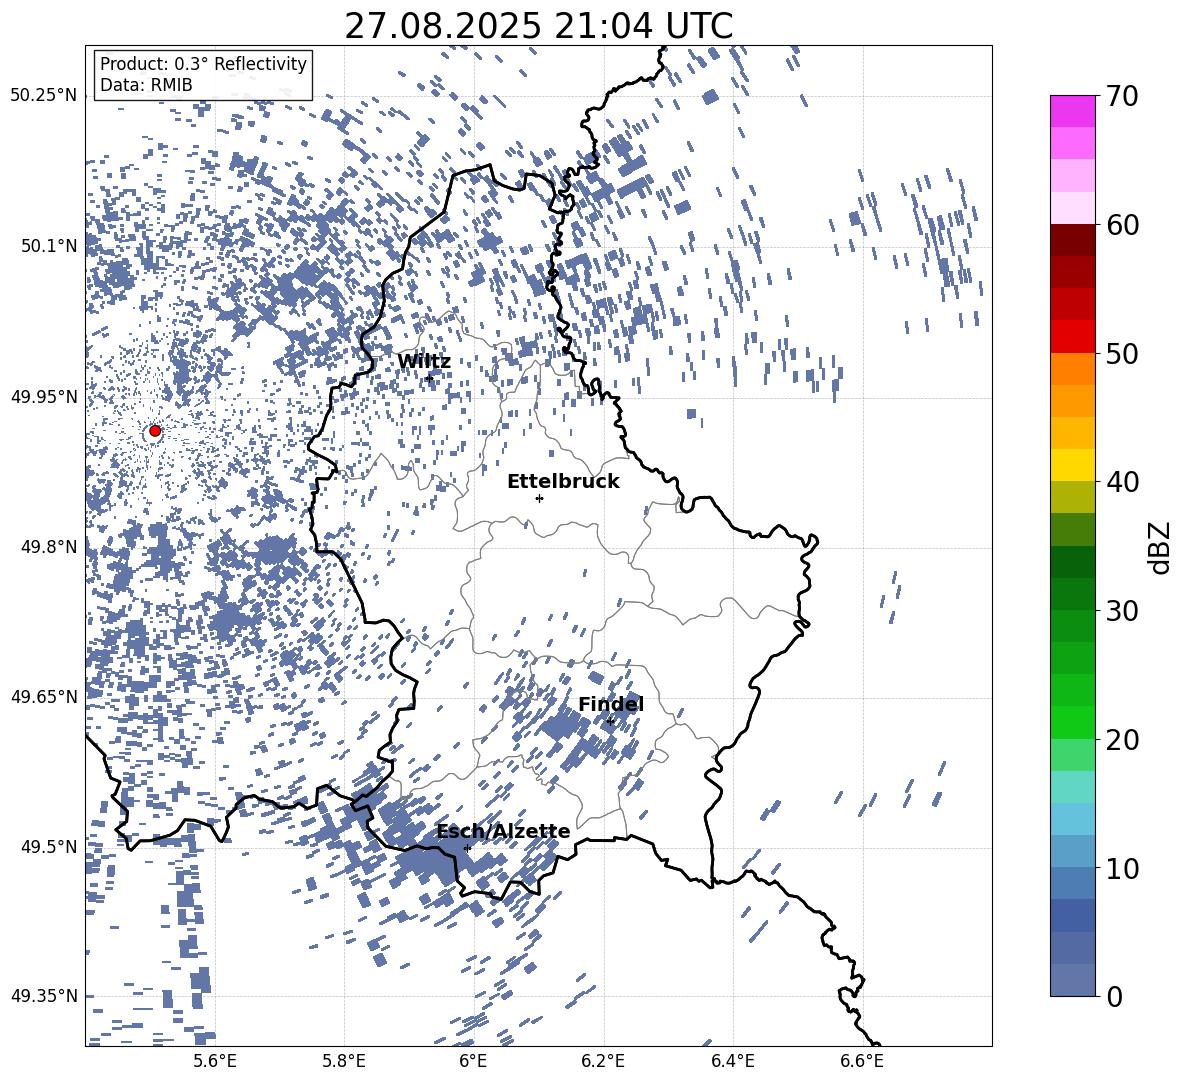Click the 6.2°E longitude tick label
The width and height of the screenshot is (1184, 1081).
603,1061
